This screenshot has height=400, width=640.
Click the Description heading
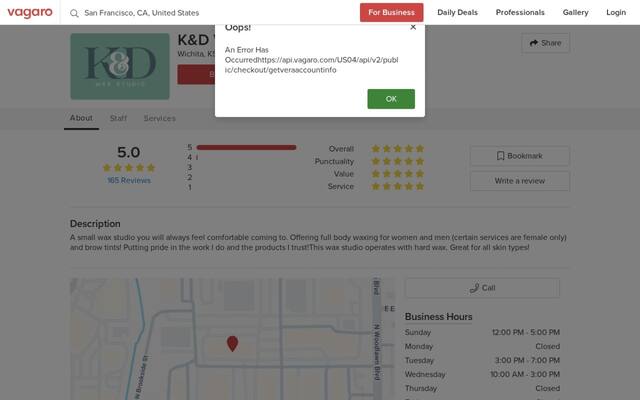point(95,224)
